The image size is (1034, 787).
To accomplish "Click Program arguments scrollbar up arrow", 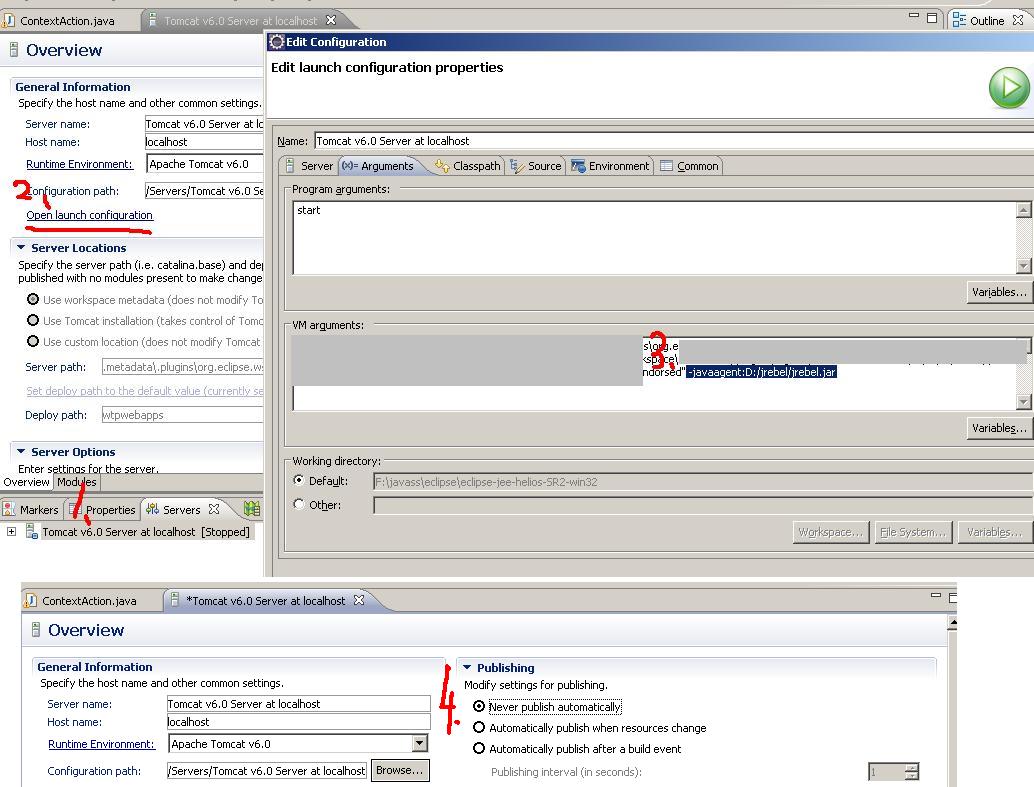I will click(1023, 210).
